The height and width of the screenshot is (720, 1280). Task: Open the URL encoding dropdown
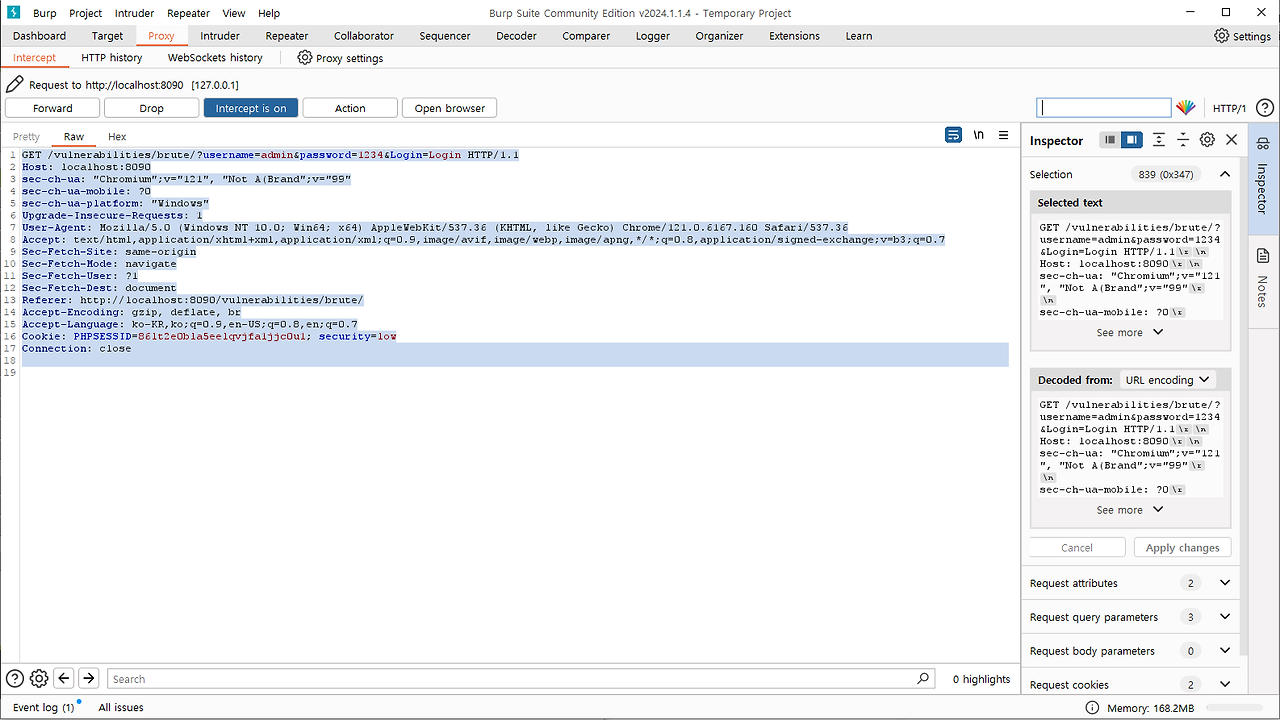(1167, 380)
